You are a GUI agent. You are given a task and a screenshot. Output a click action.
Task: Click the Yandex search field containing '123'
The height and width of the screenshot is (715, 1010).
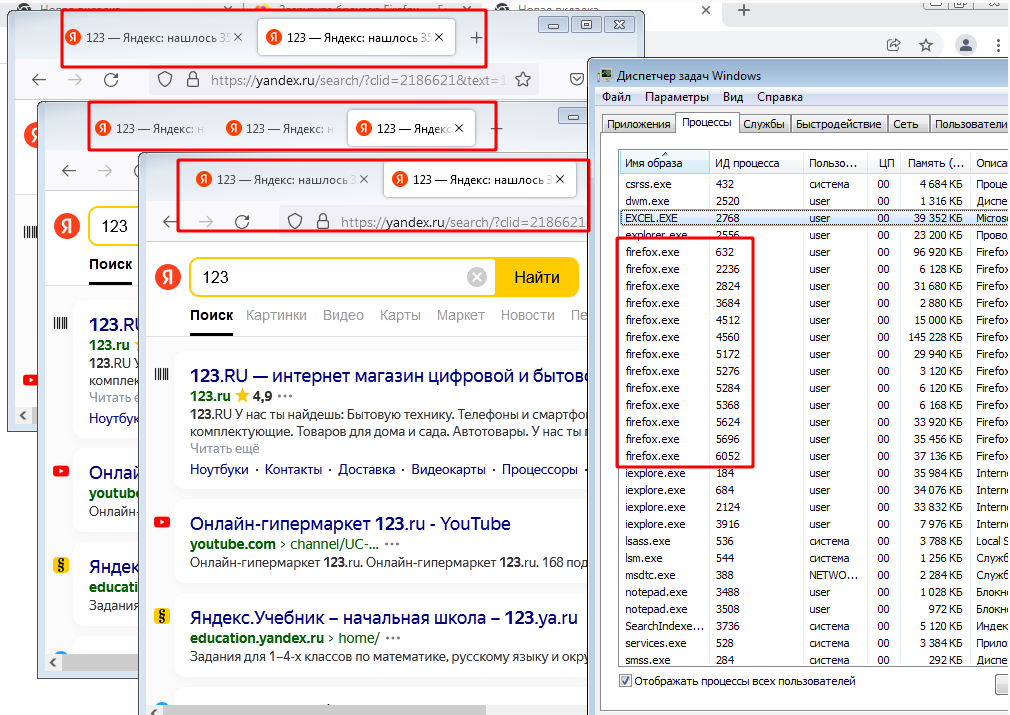tap(330, 277)
